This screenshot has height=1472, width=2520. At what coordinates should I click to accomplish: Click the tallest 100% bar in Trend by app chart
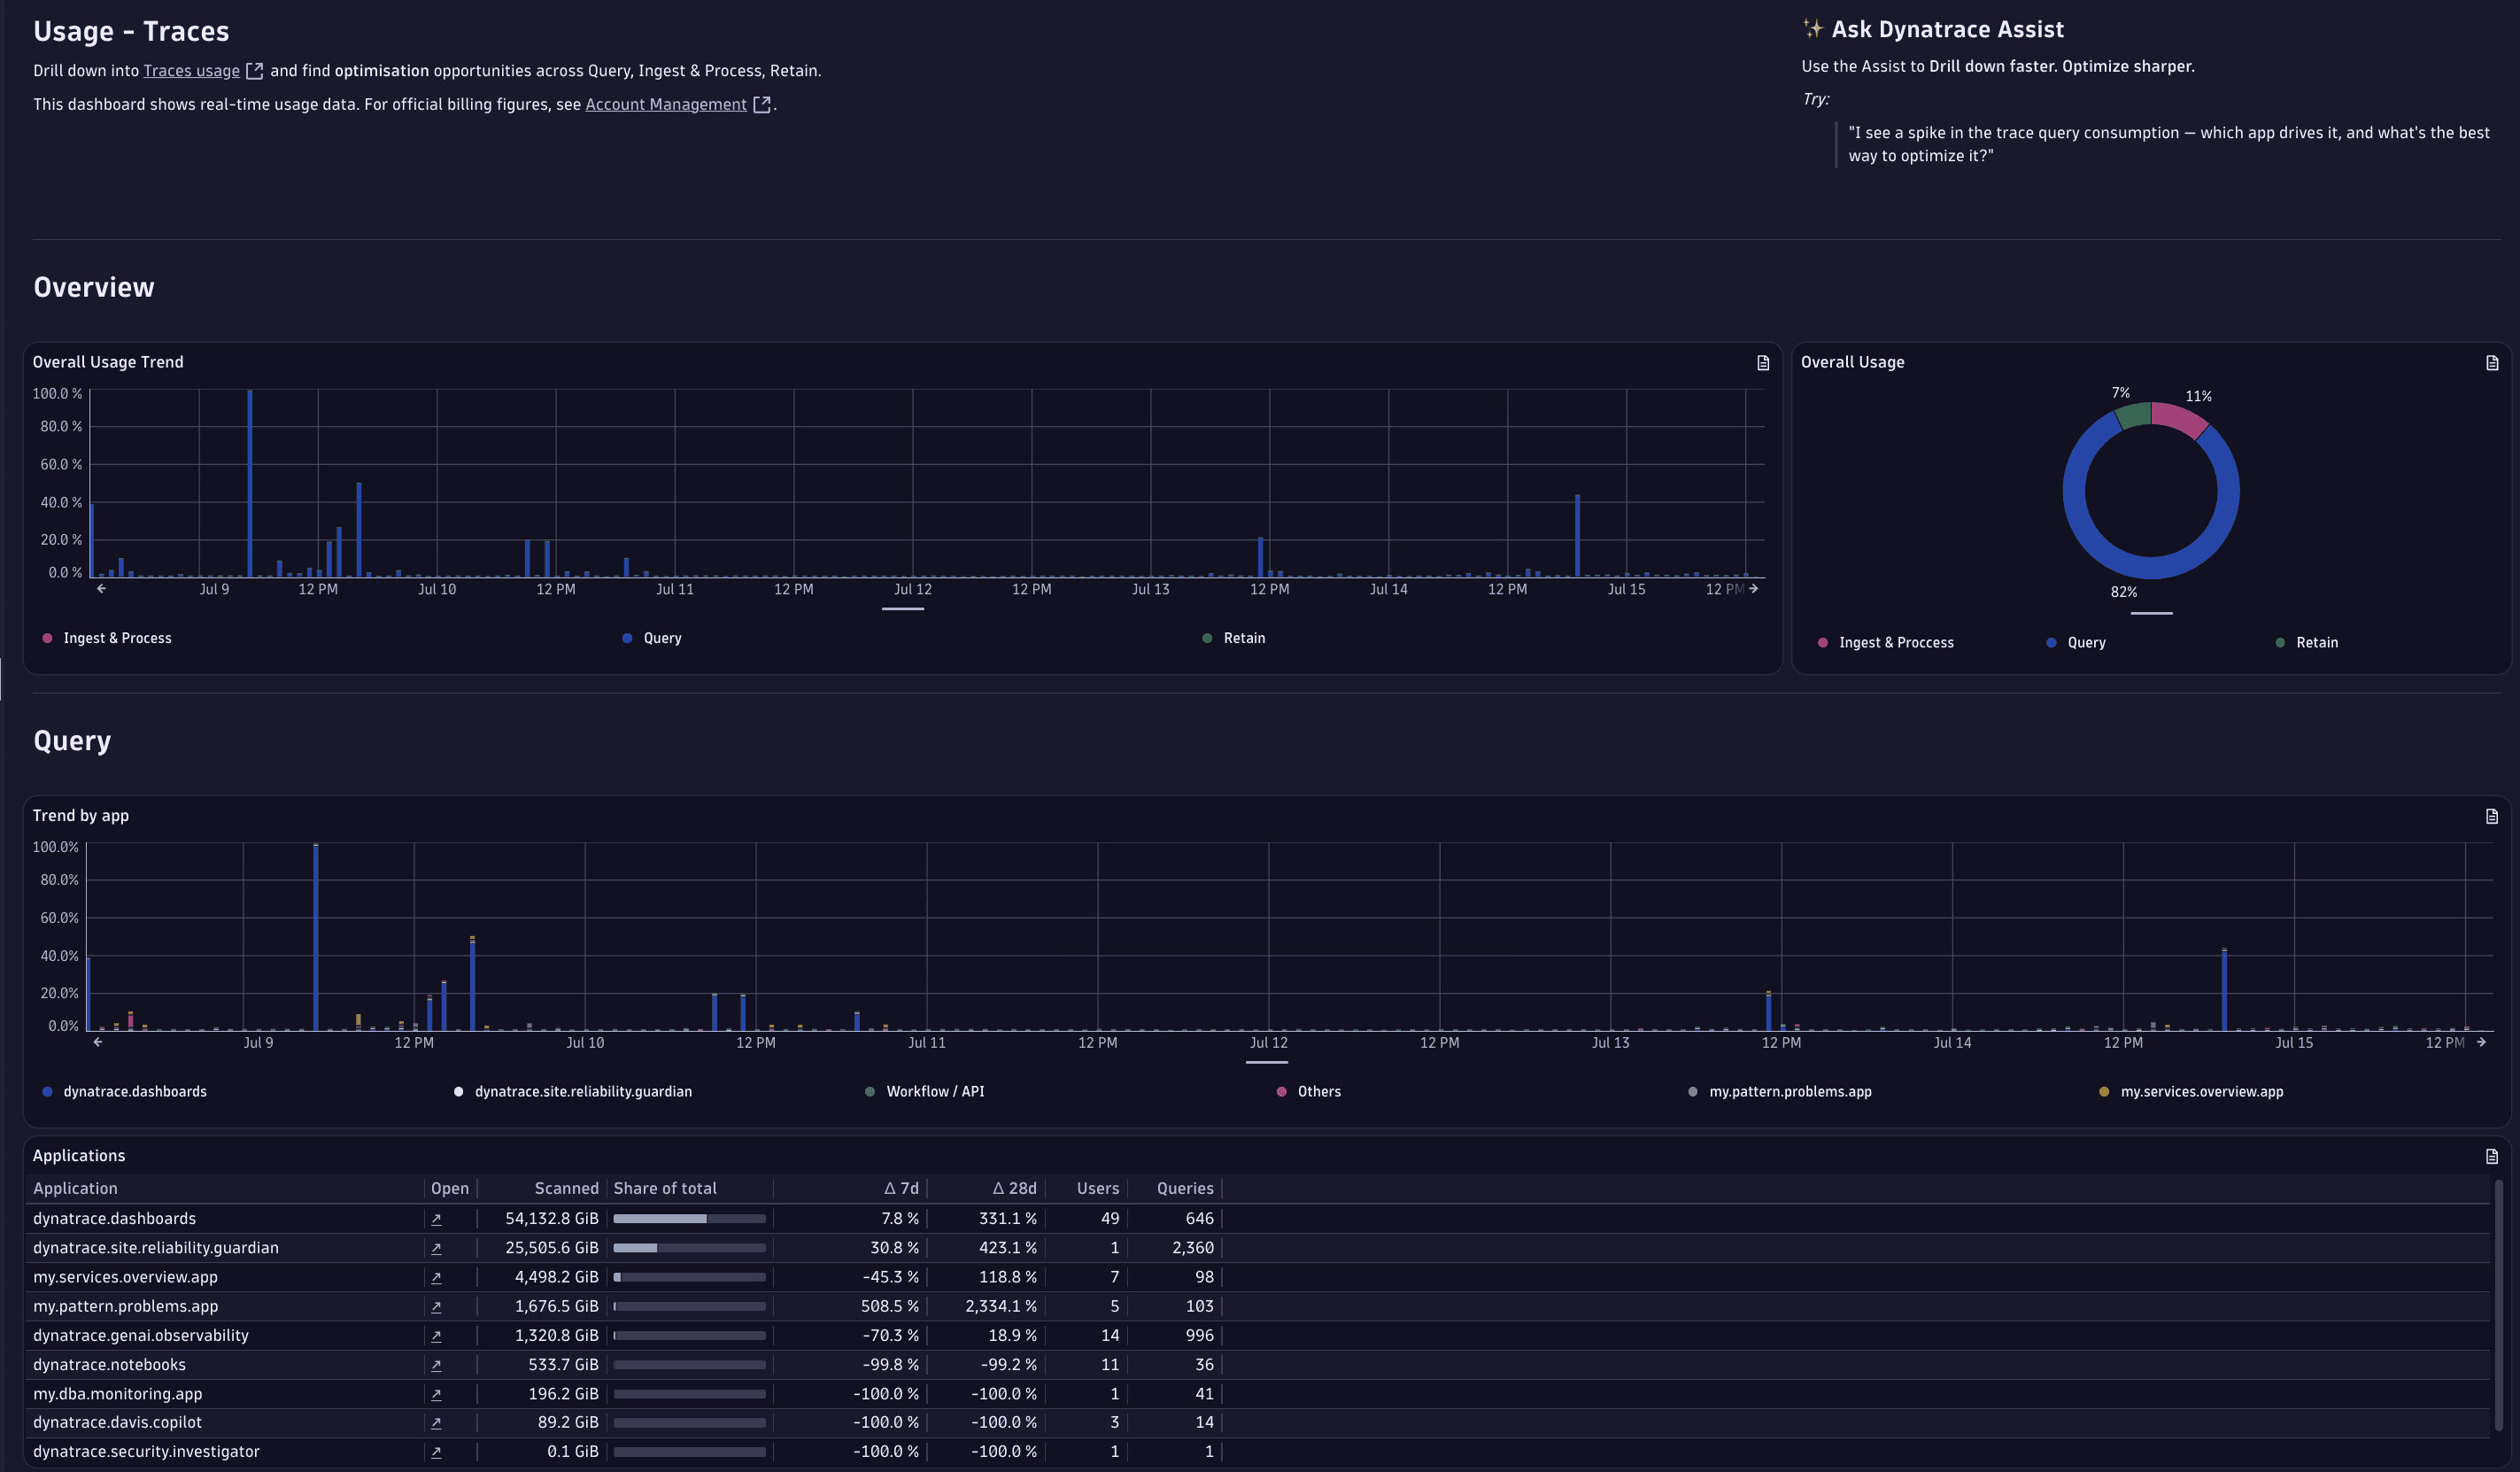[316, 937]
